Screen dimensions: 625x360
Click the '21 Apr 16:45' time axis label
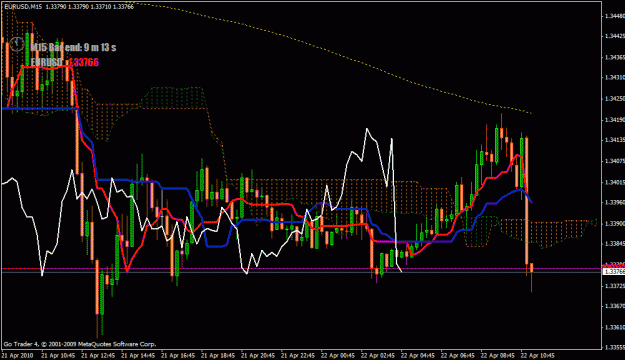coord(178,355)
